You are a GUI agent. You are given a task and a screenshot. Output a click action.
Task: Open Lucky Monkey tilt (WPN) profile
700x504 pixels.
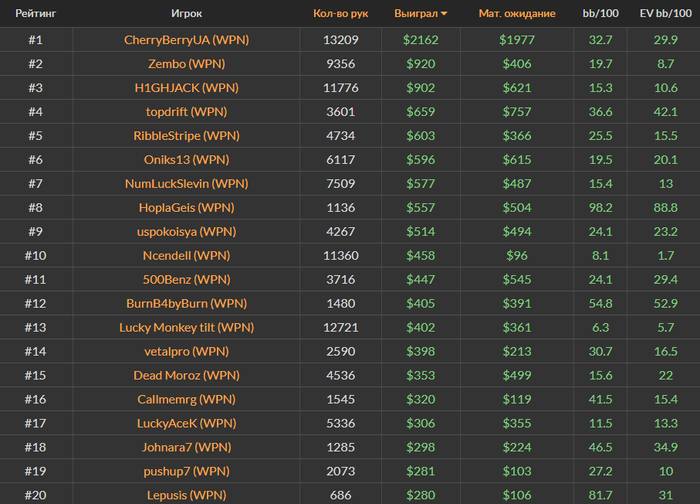point(185,327)
